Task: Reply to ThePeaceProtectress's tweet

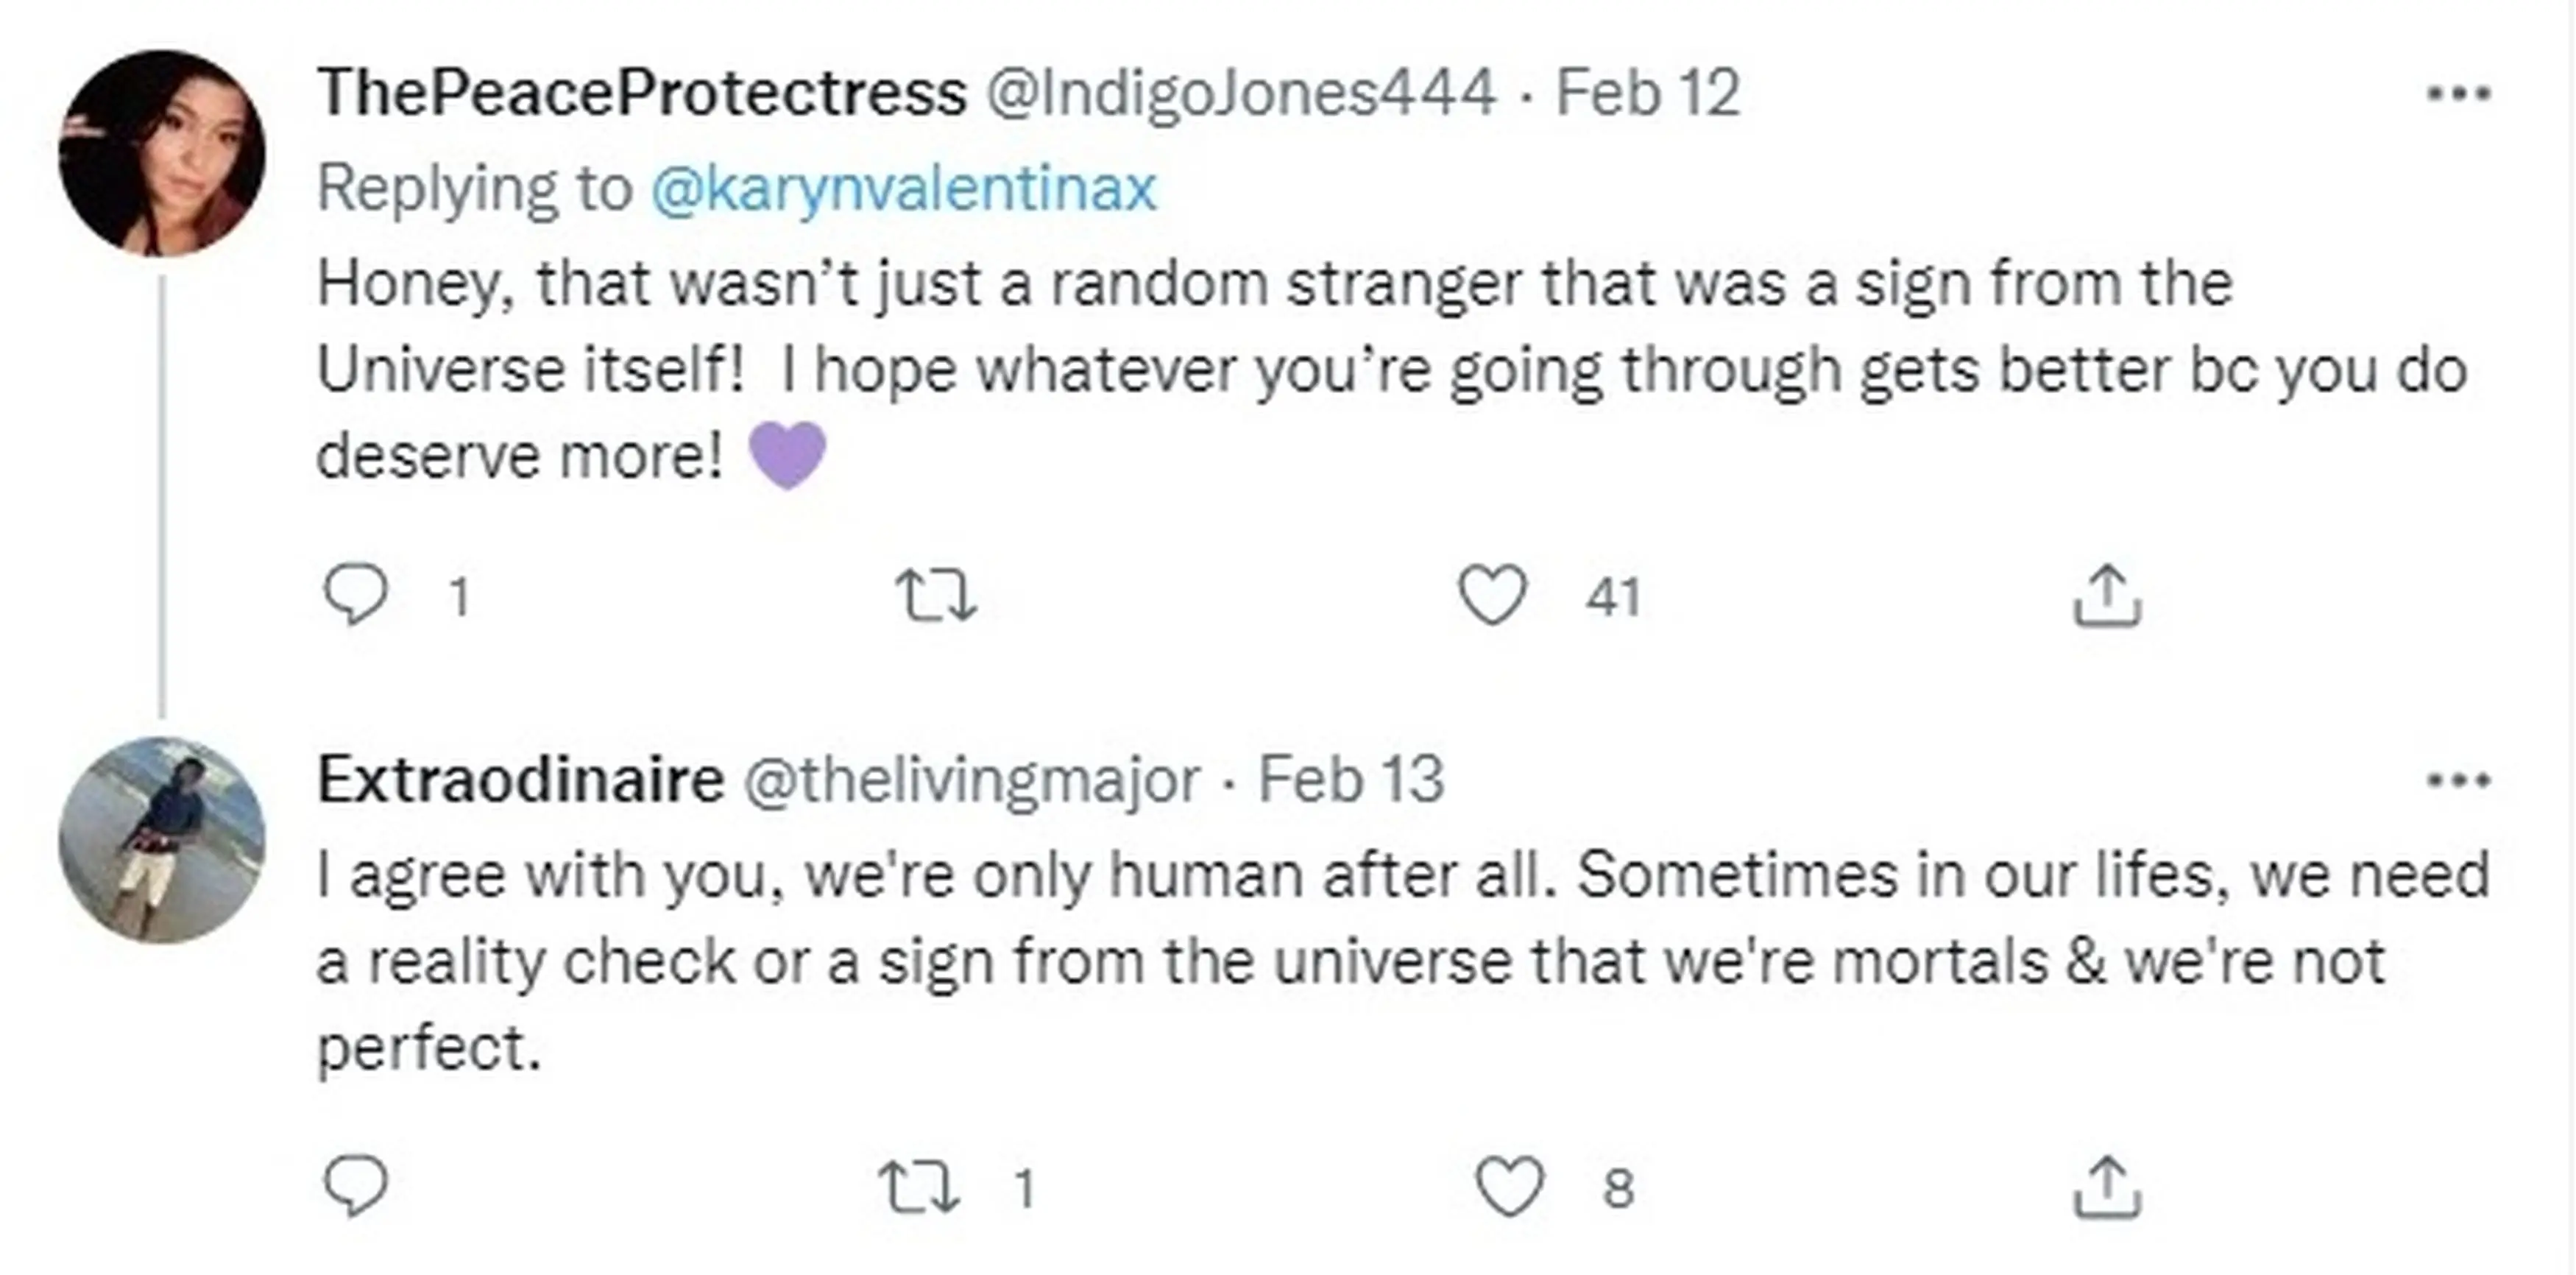Action: [356, 596]
